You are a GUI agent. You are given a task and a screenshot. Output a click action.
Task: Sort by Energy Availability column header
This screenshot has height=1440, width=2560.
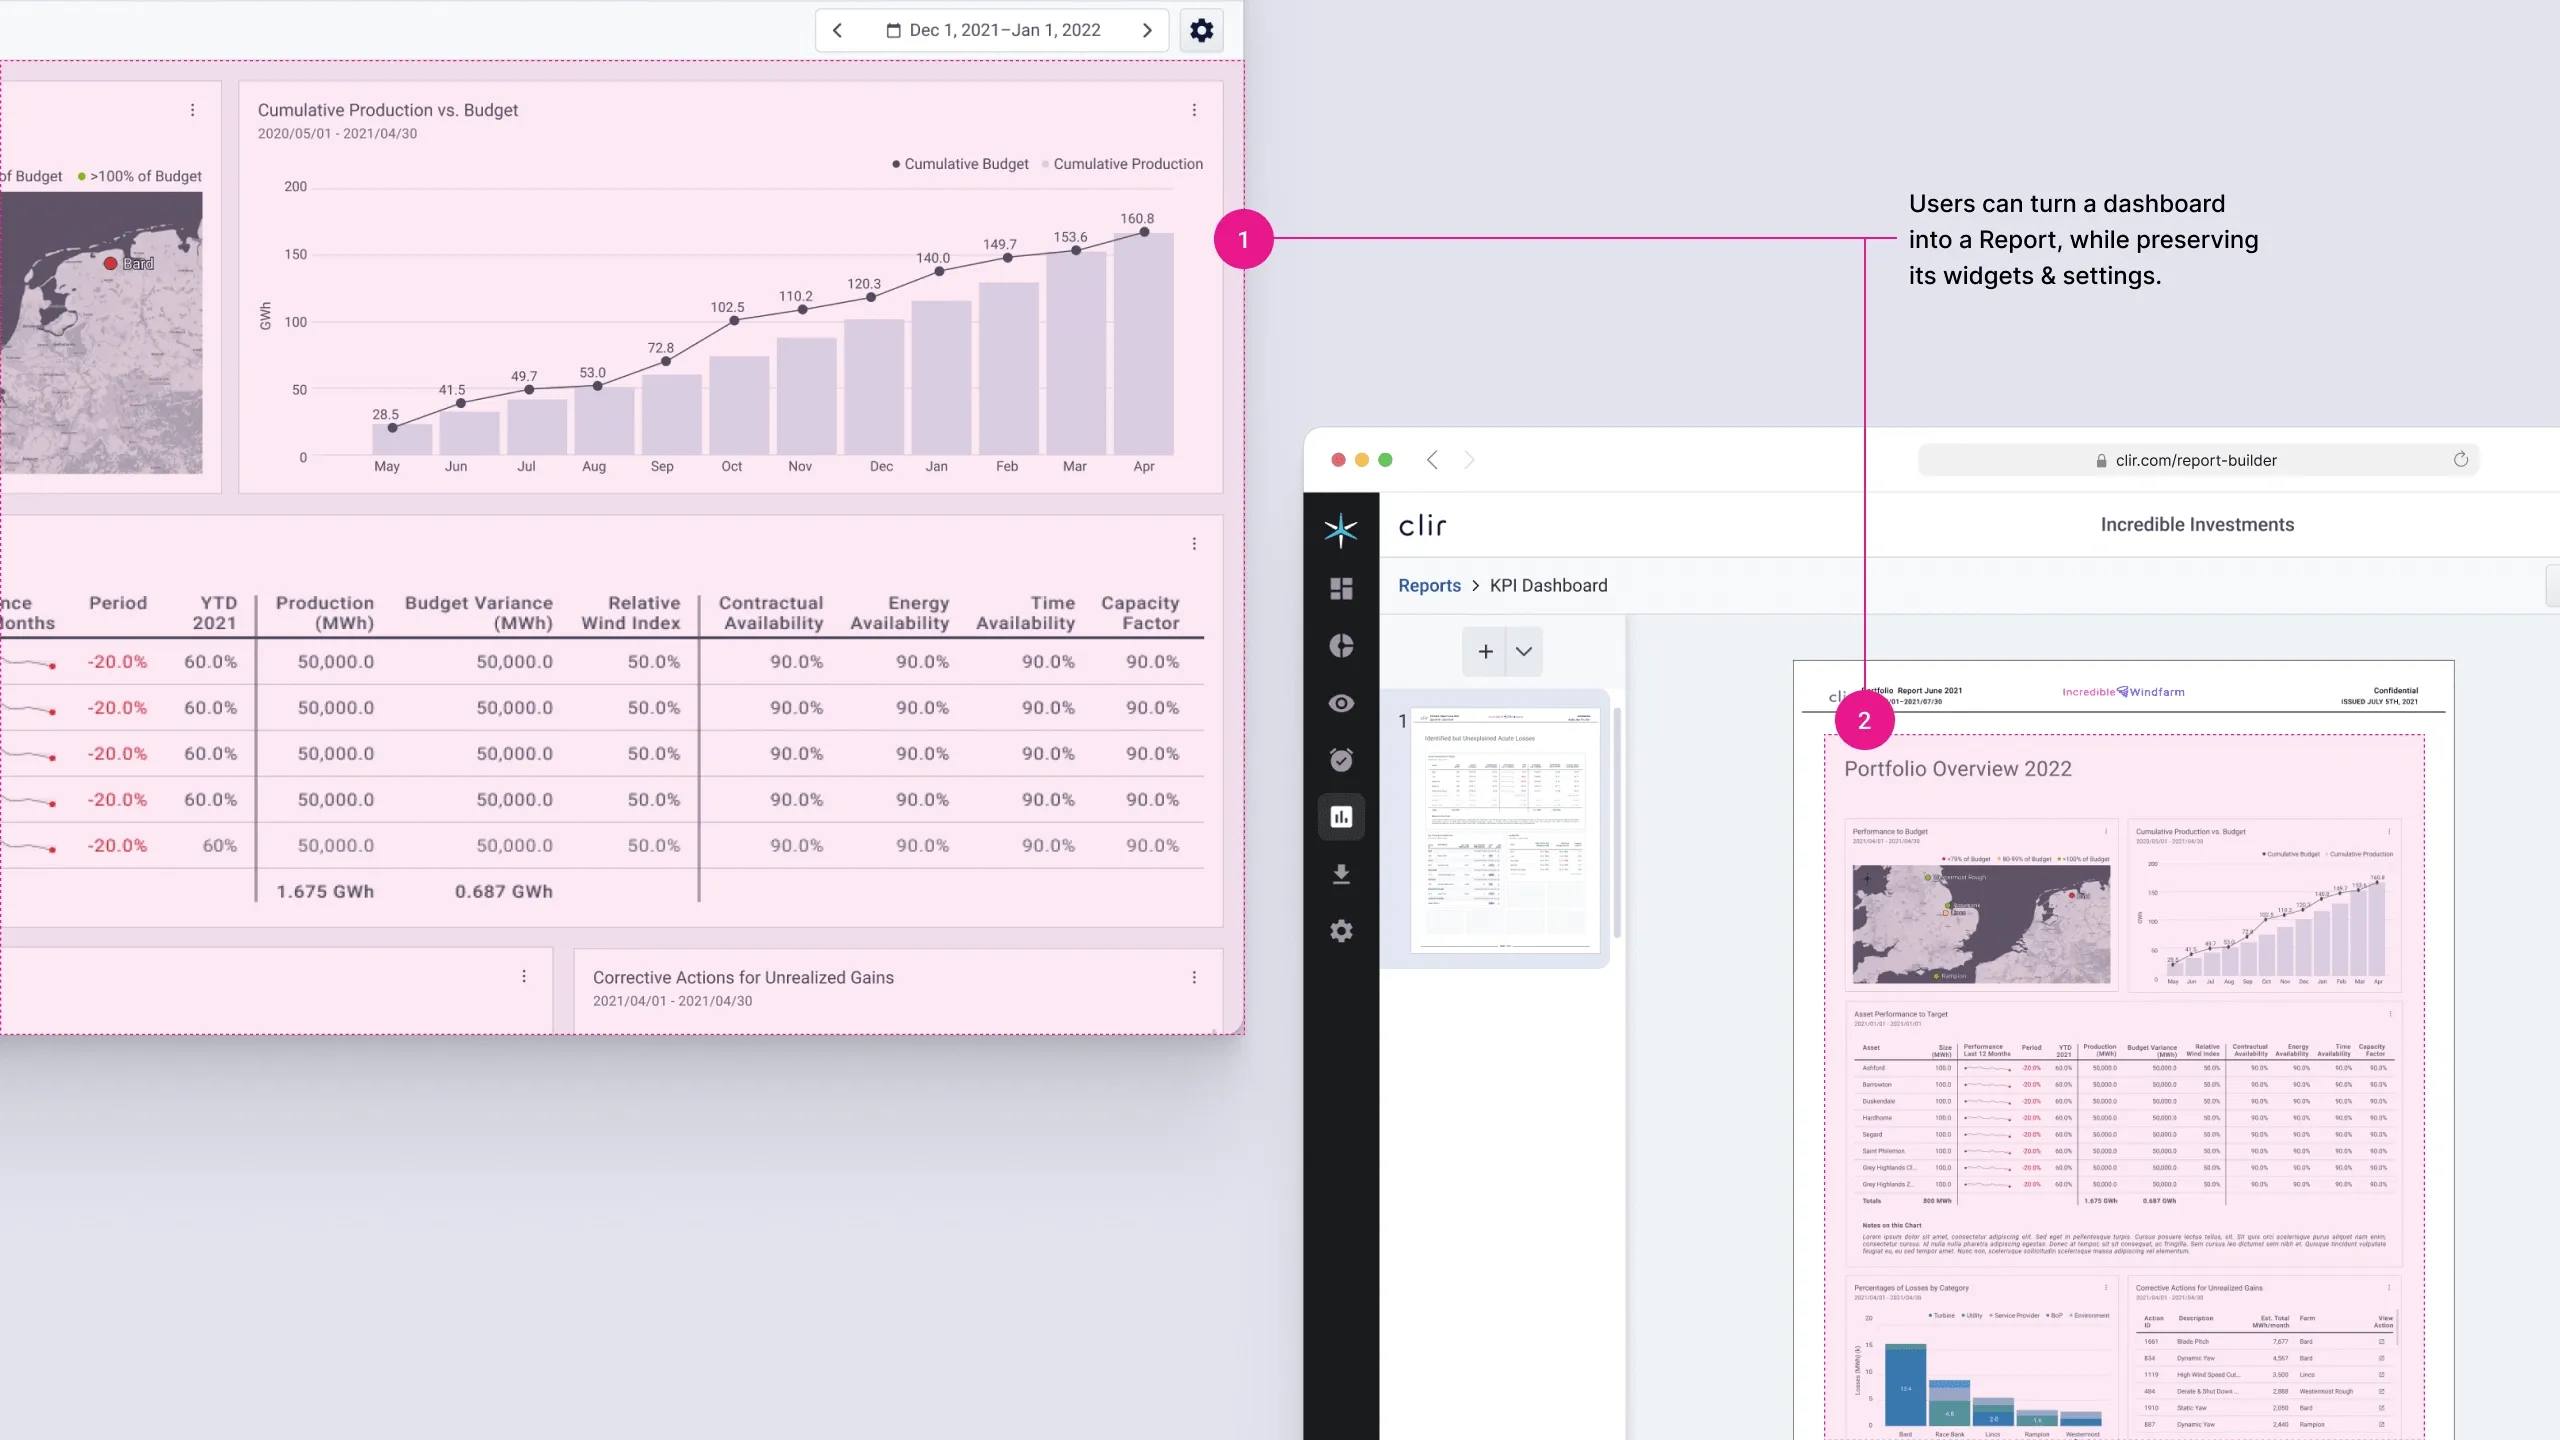(x=900, y=612)
